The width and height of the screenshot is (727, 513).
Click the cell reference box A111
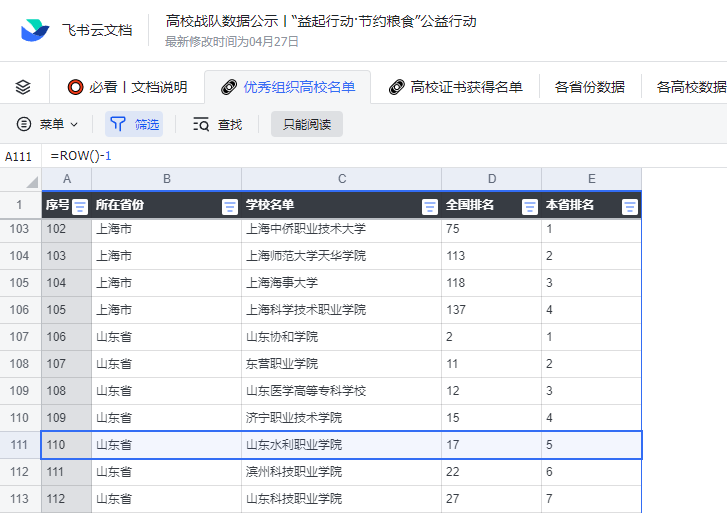pos(18,156)
